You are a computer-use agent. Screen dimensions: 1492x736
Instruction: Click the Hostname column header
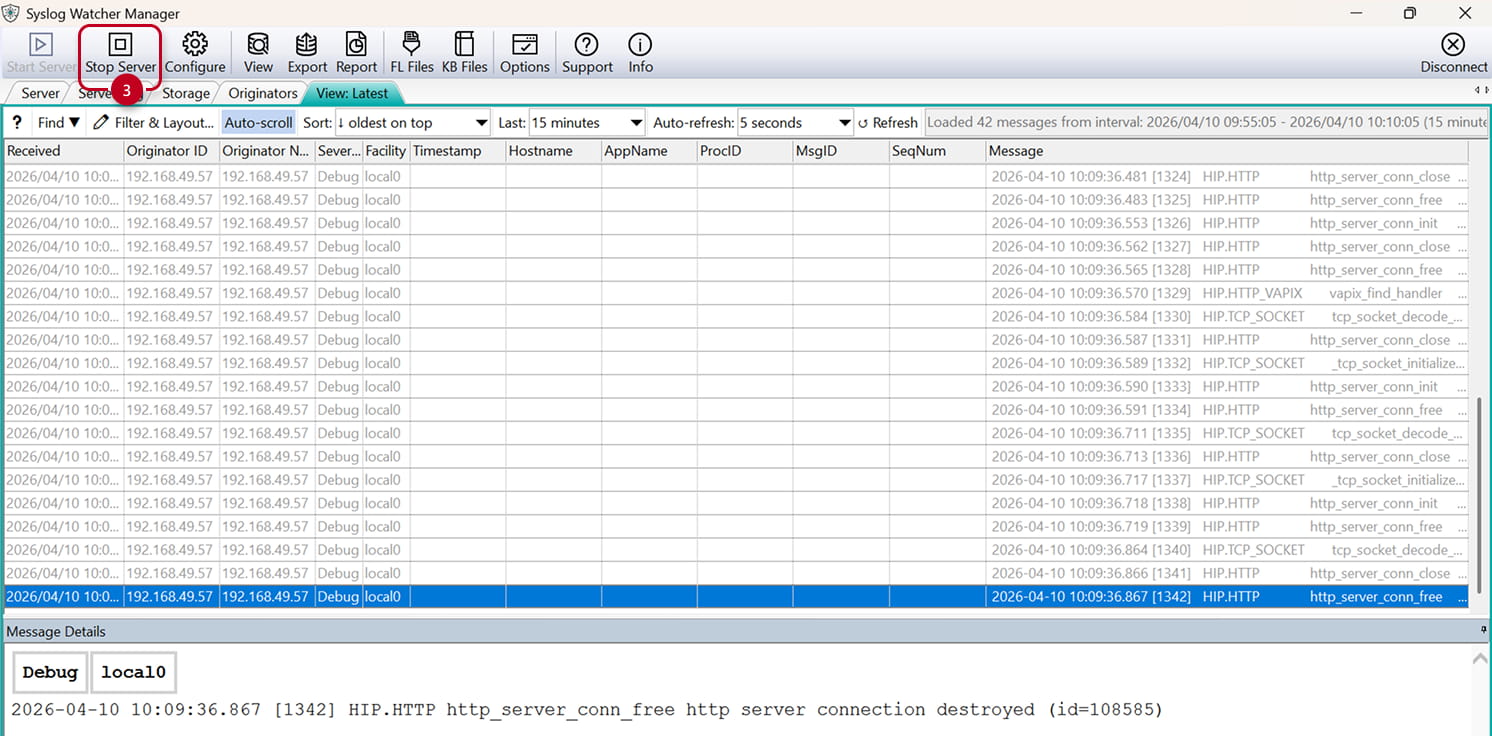[x=553, y=151]
